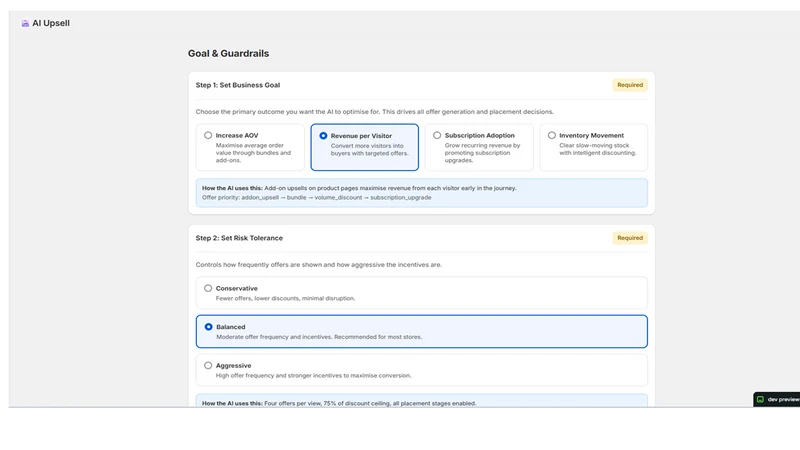Select the Increase AOV goal
The image size is (800, 450).
coord(250,147)
